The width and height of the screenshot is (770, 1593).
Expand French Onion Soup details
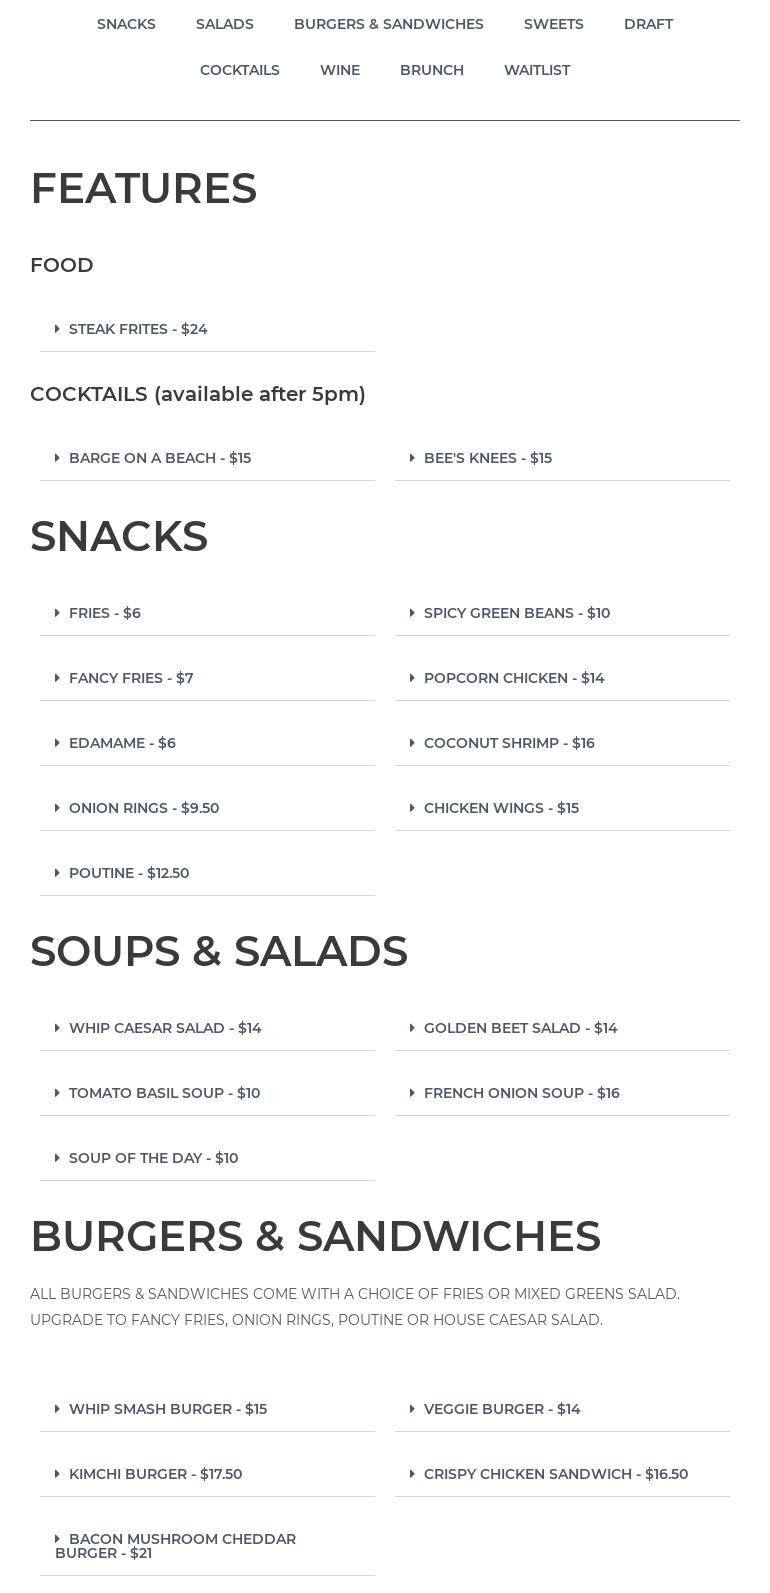point(562,1093)
